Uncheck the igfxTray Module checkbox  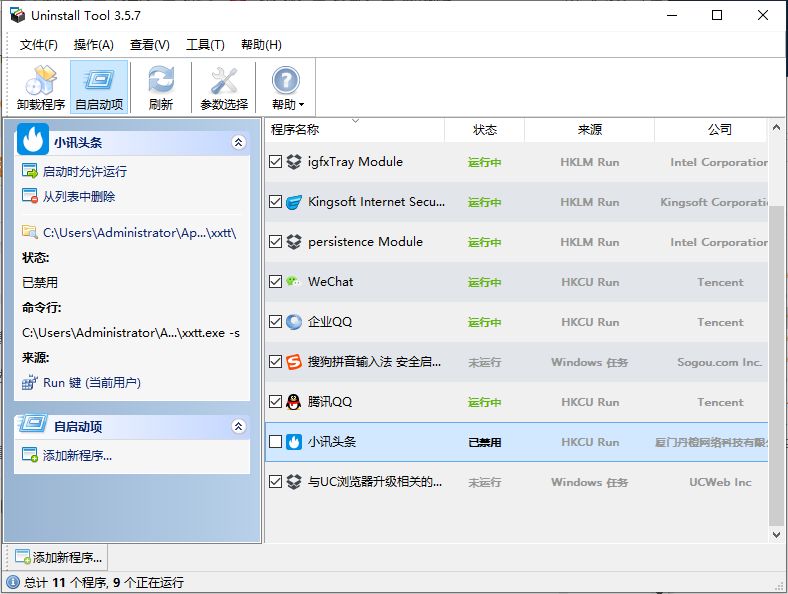click(275, 162)
